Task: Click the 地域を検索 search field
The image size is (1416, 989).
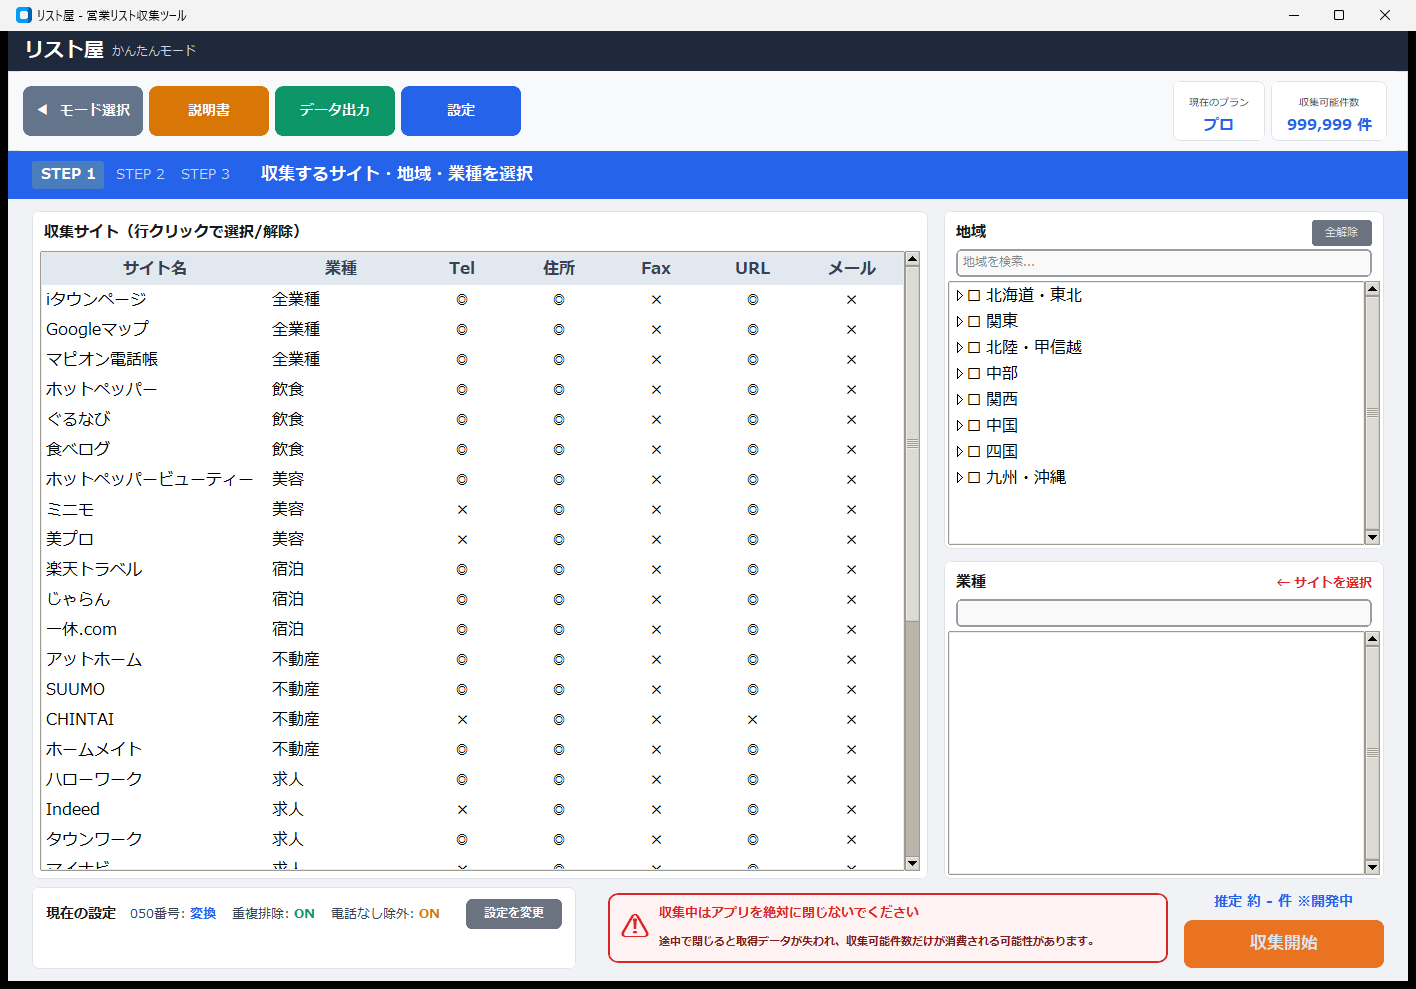Action: click(x=1163, y=262)
